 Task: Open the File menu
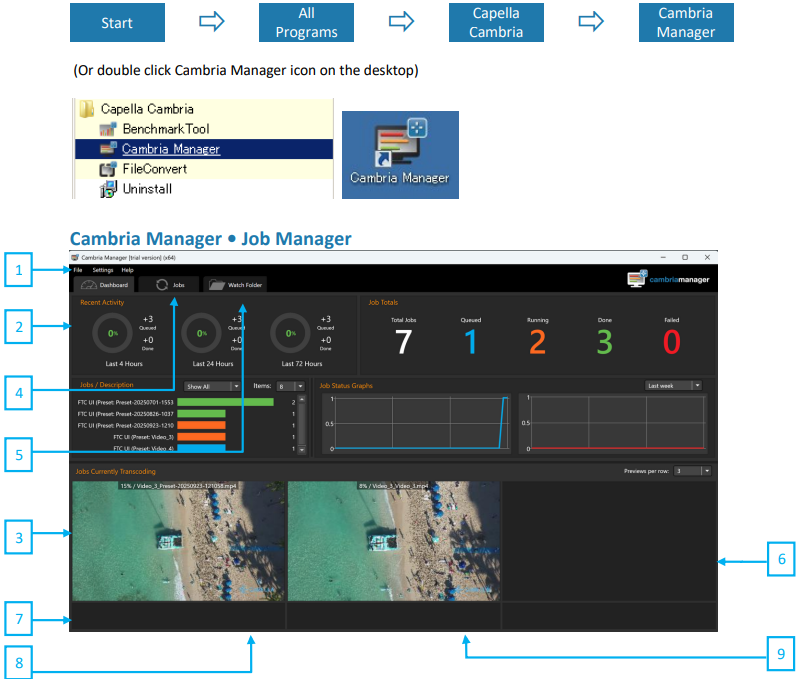(78, 270)
